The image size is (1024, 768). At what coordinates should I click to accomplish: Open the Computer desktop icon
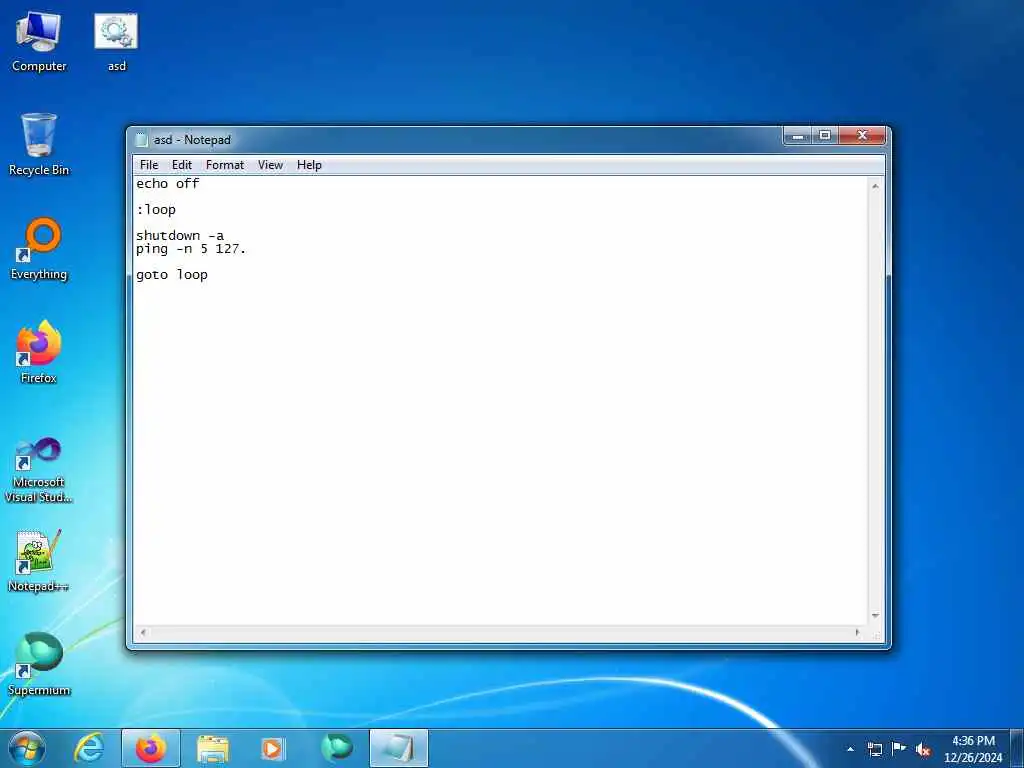tap(39, 40)
